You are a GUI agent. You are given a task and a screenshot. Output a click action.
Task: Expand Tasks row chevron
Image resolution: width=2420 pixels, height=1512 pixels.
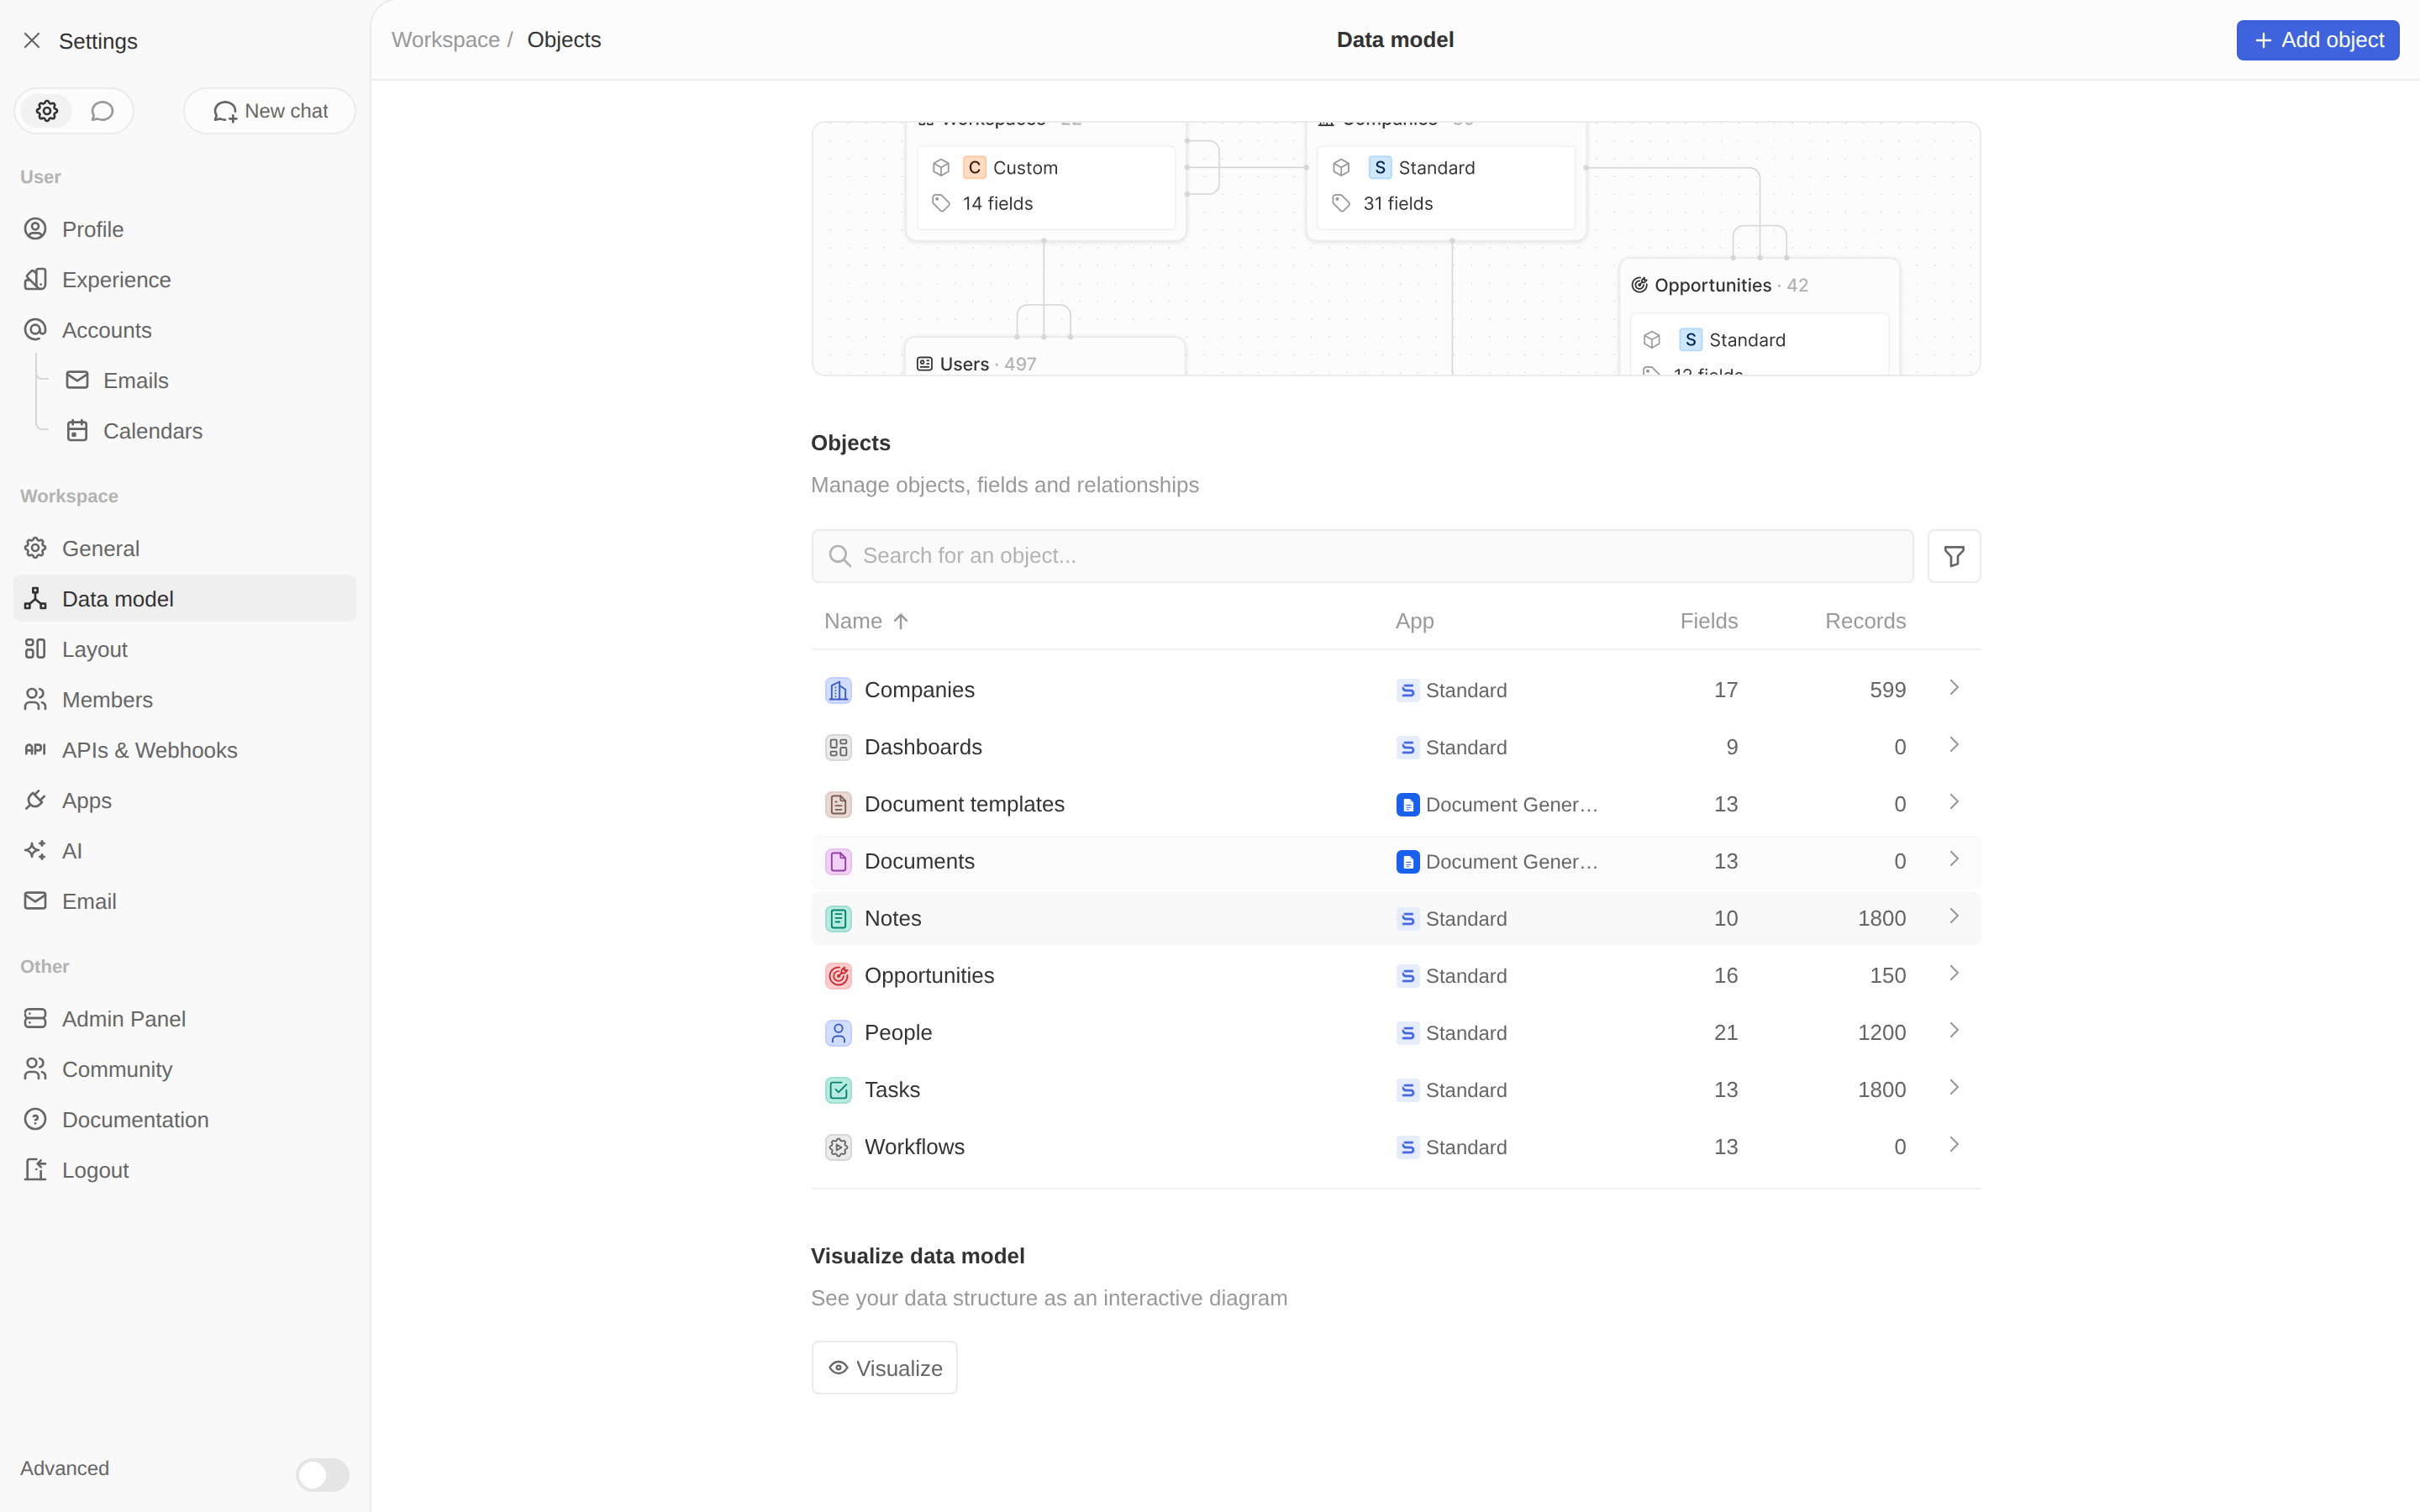[x=1953, y=1087]
